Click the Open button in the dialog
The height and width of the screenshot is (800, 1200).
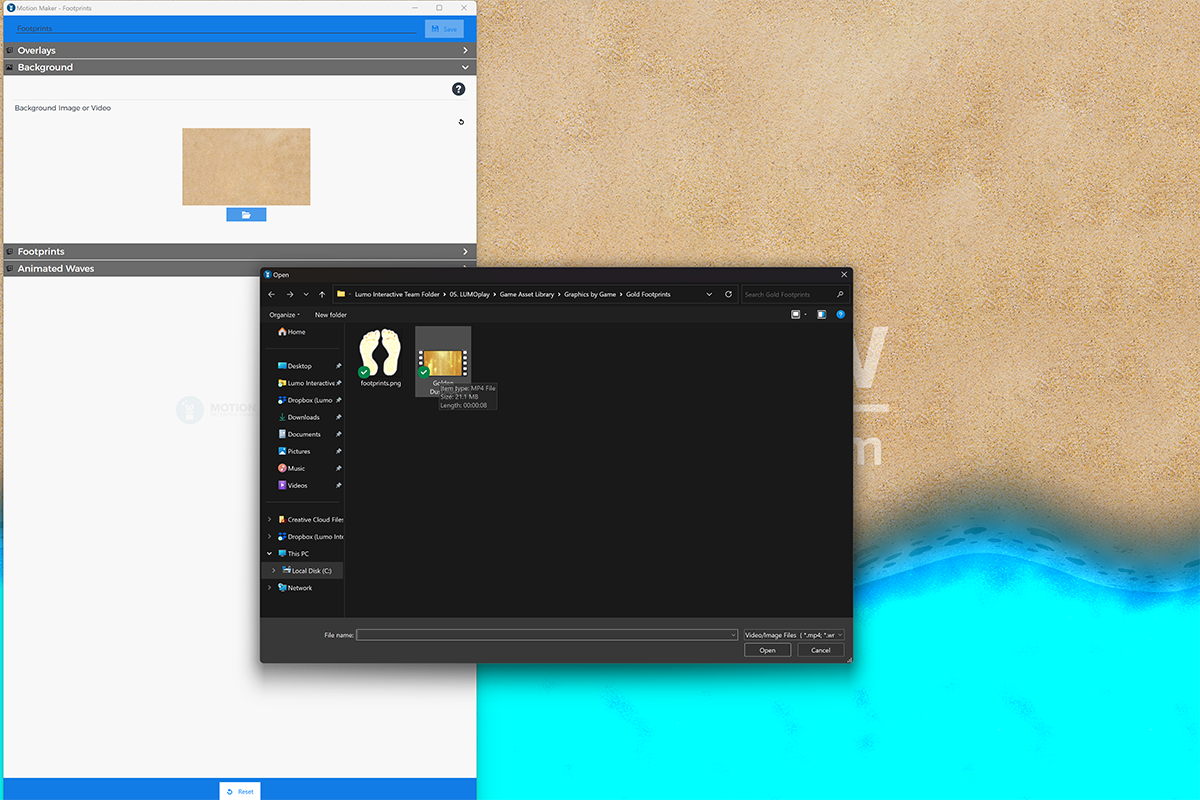pos(767,650)
